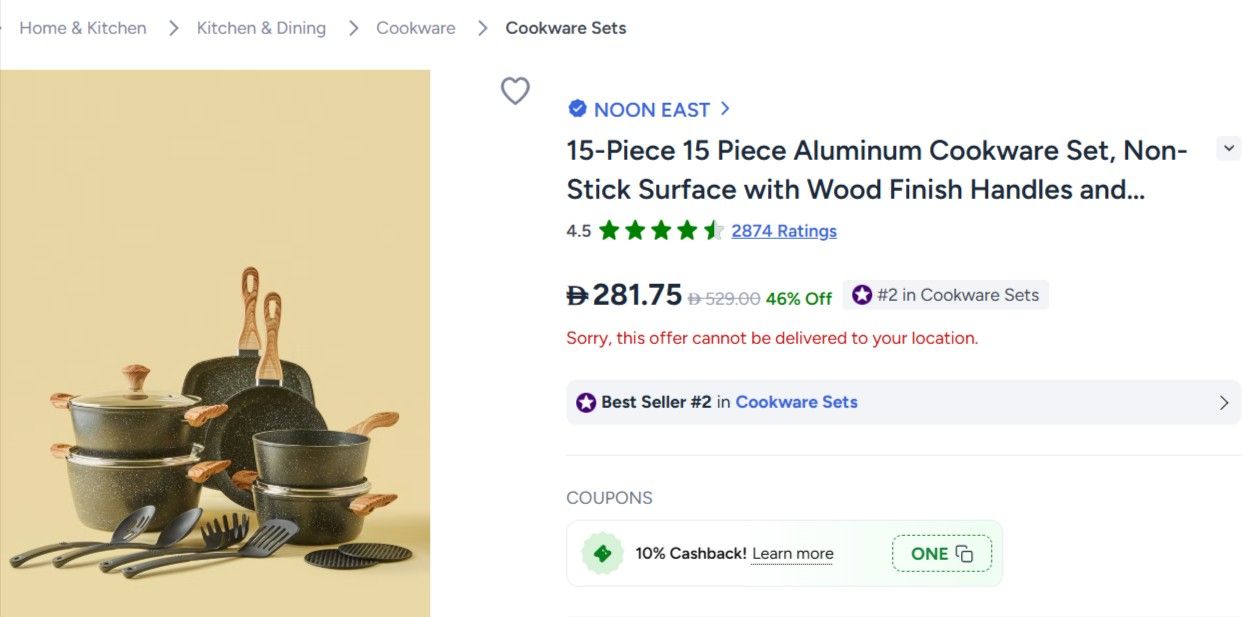Open the NOON EAST seller link
The height and width of the screenshot is (617, 1243).
[652, 110]
